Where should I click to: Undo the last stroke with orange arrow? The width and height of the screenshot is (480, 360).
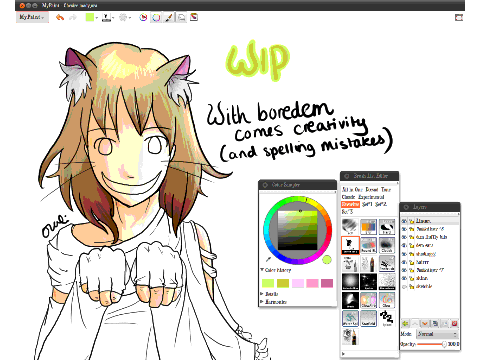pyautogui.click(x=60, y=17)
